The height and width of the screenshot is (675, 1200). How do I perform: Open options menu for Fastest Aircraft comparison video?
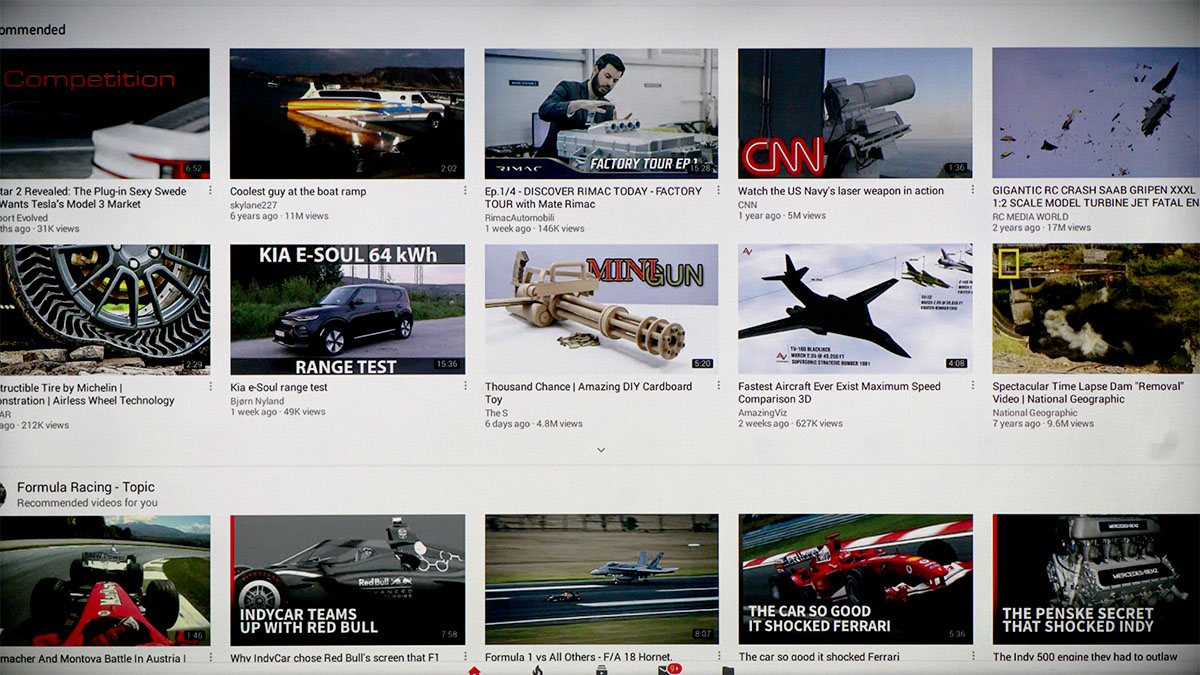[973, 386]
